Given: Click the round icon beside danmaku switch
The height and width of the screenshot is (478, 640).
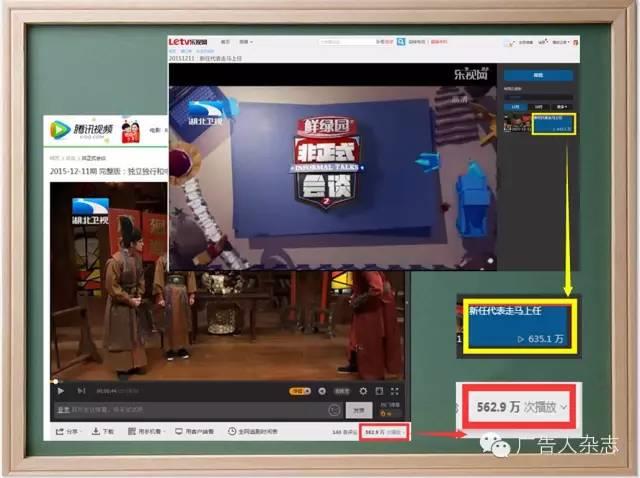Looking at the screenshot, I should tap(322, 391).
